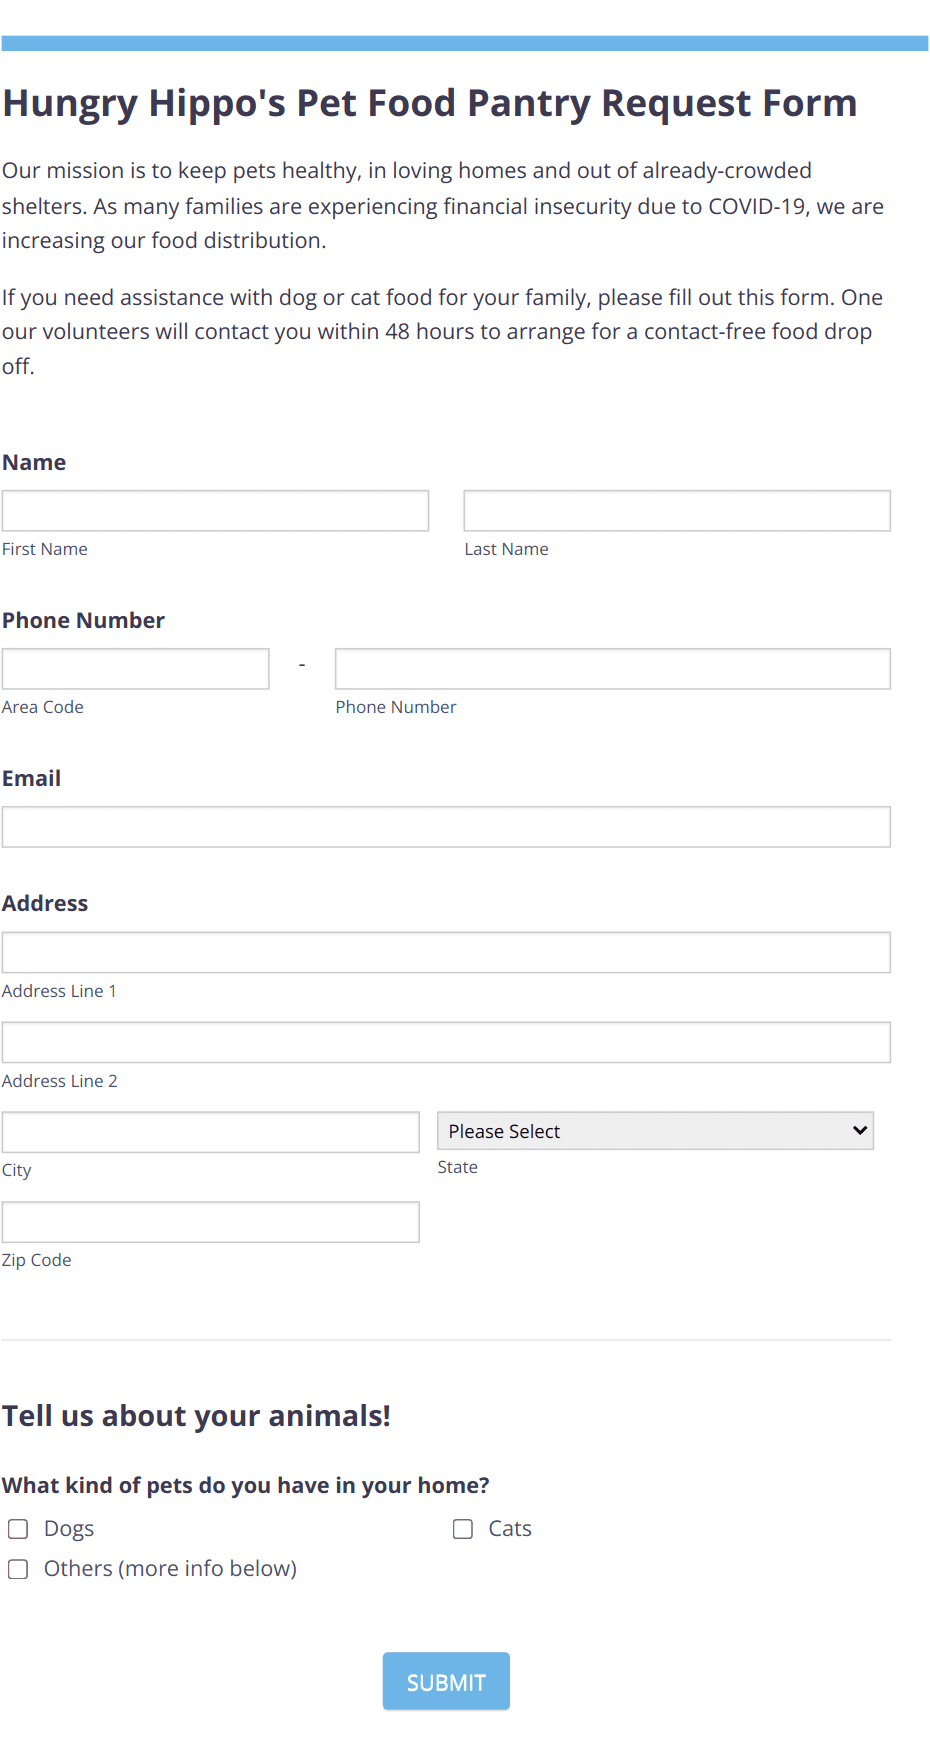Image resolution: width=930 pixels, height=1752 pixels.
Task: Click the Zip Code input field
Action: [210, 1221]
